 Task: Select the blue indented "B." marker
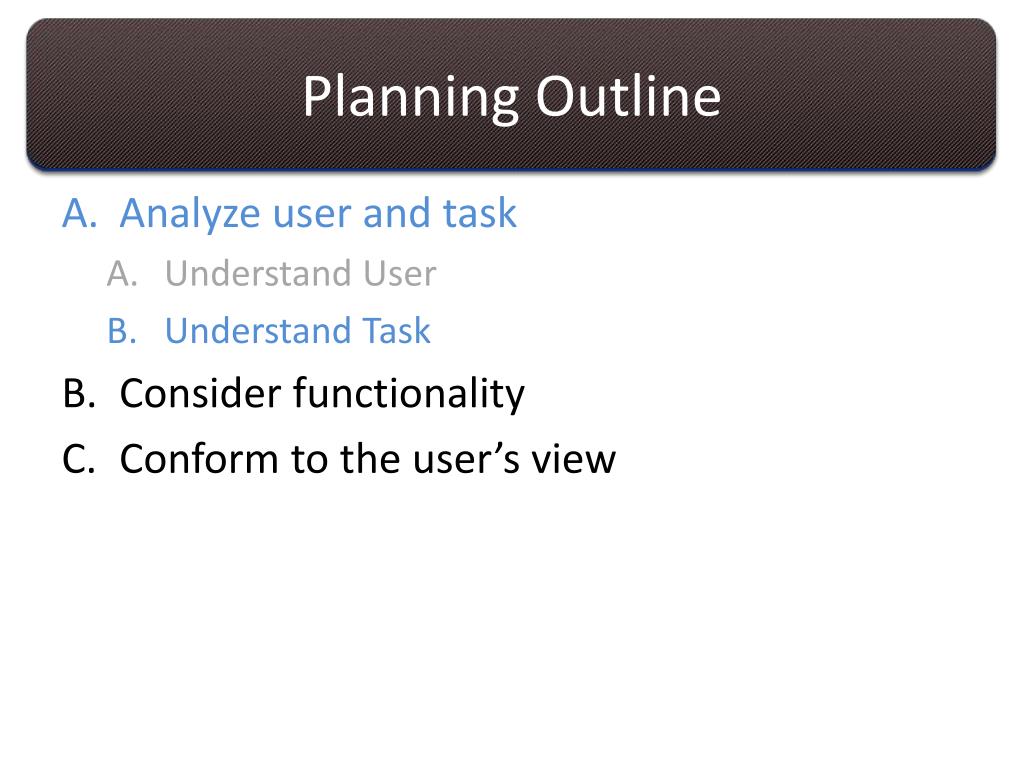pyautogui.click(x=122, y=330)
